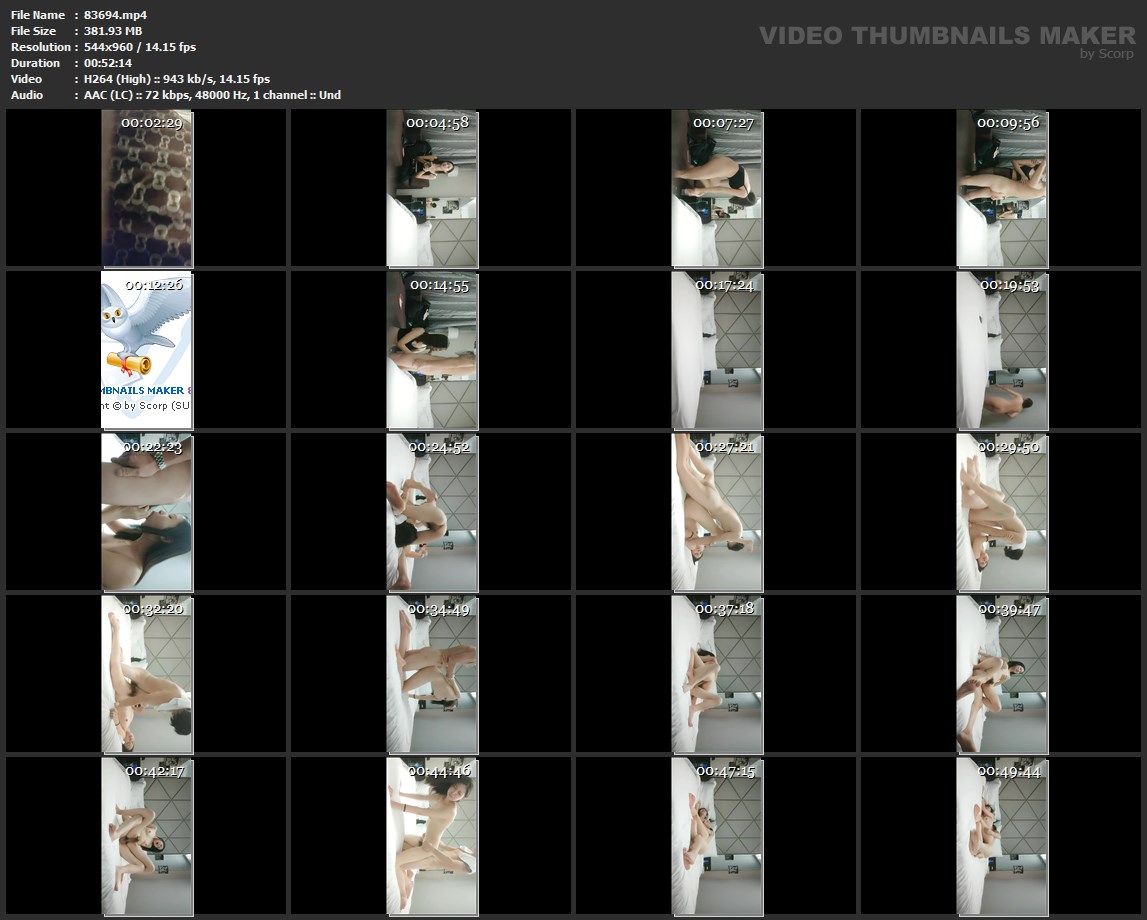
Task: Click the thumbnail marked 00:47:15
Action: (717, 836)
